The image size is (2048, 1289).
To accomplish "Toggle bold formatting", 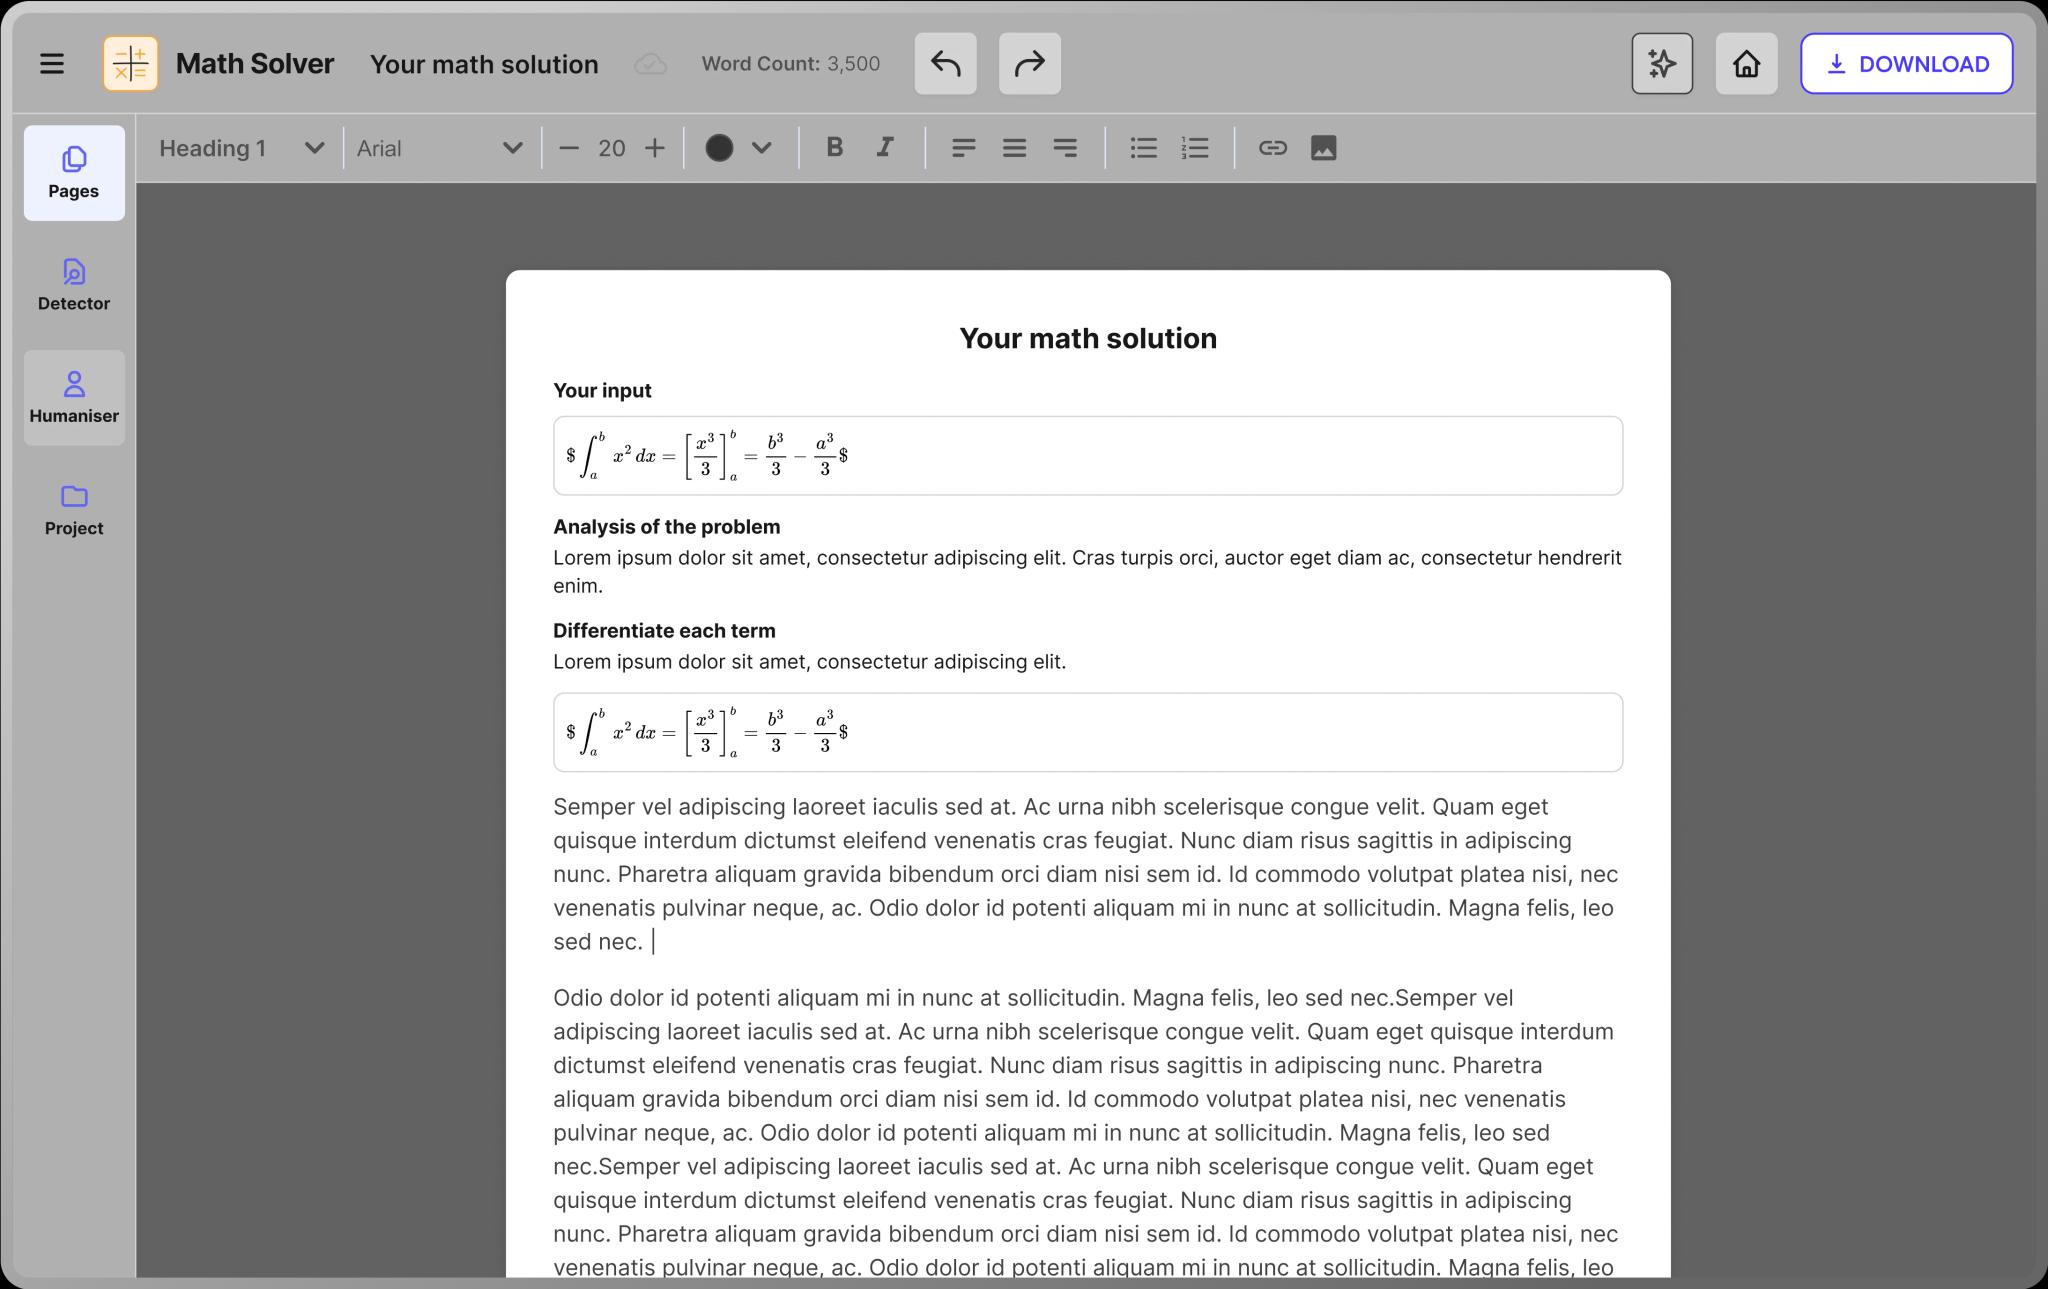I will tap(835, 148).
